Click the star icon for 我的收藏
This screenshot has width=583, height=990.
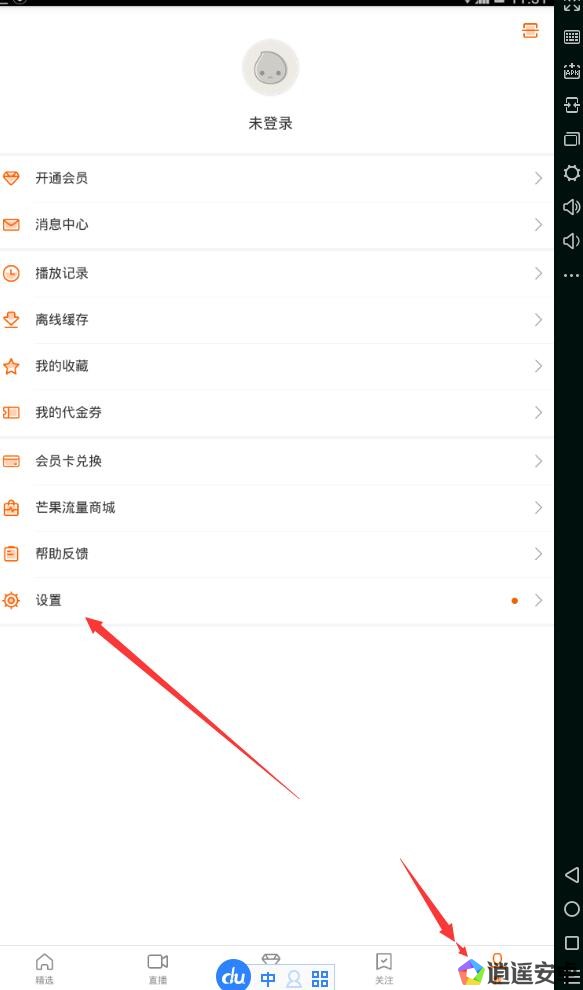(x=11, y=366)
